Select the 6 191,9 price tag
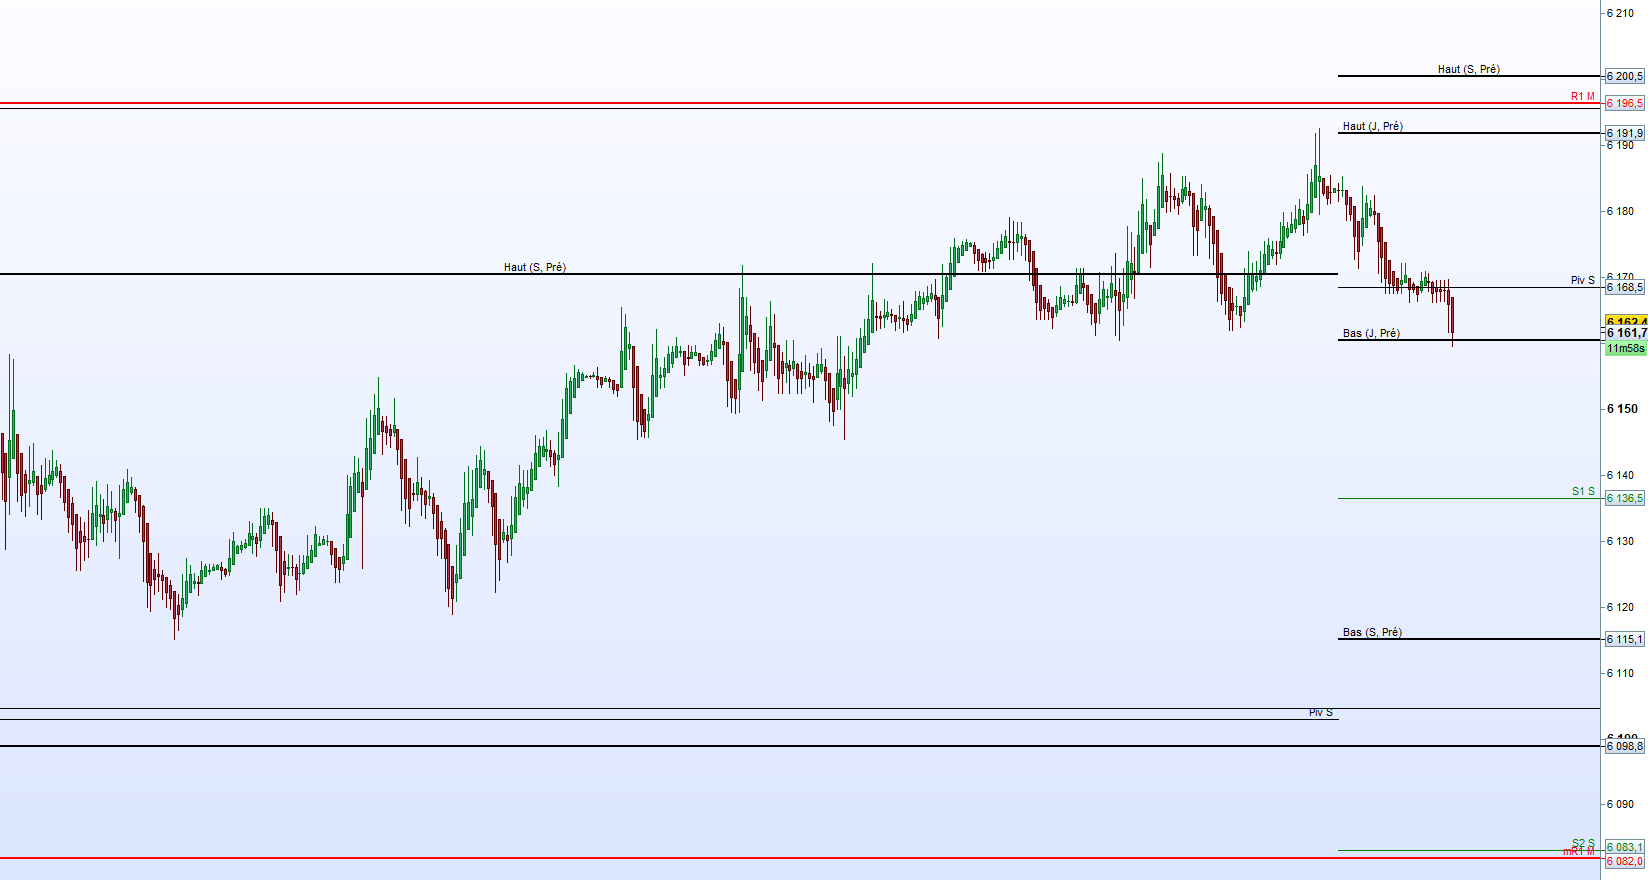Image resolution: width=1648 pixels, height=880 pixels. click(1624, 133)
